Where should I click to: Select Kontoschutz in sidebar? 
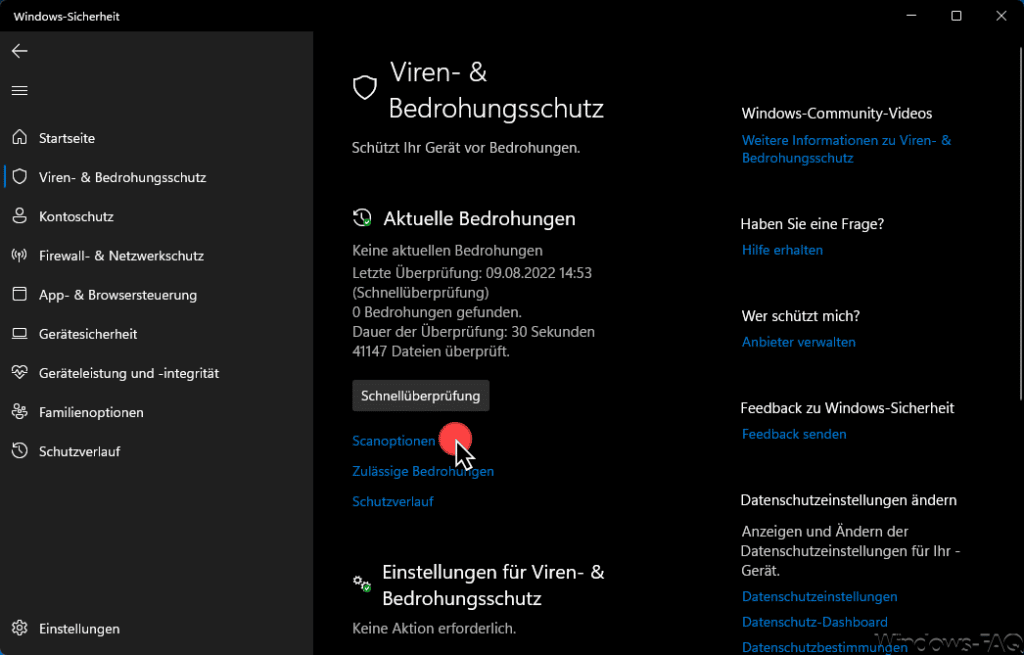pos(76,216)
